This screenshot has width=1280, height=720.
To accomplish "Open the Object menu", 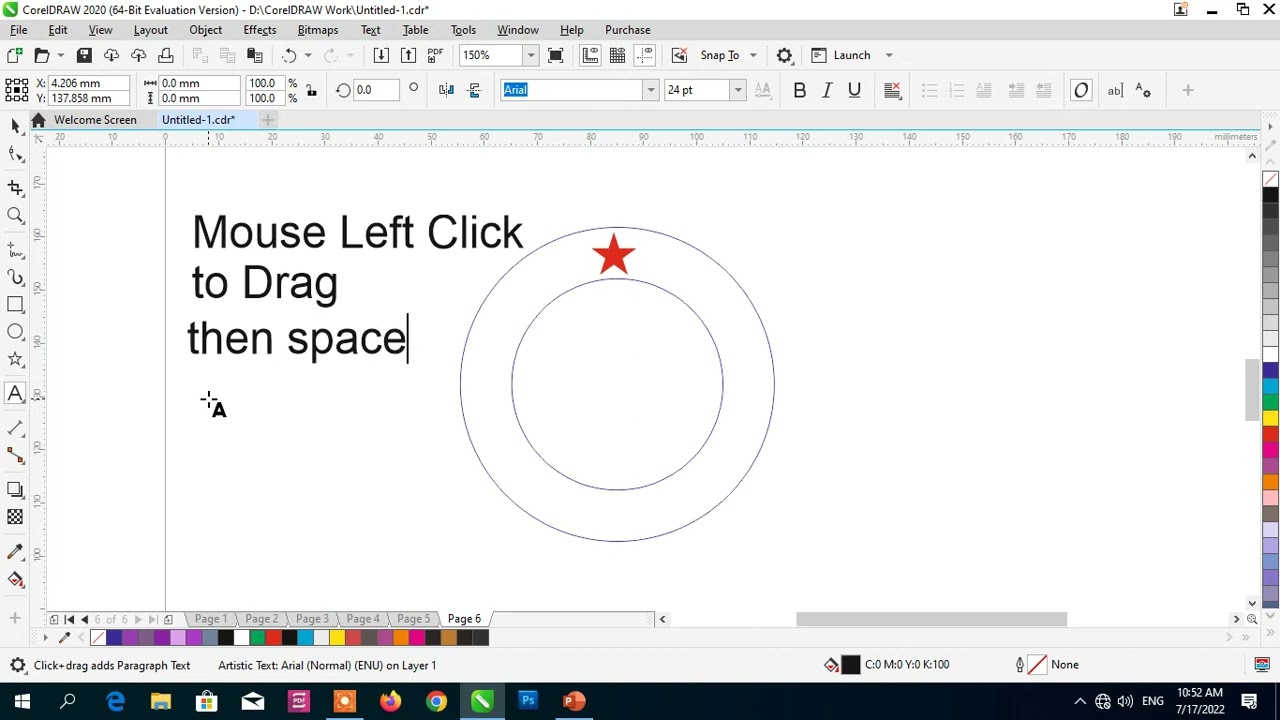I will [x=206, y=30].
